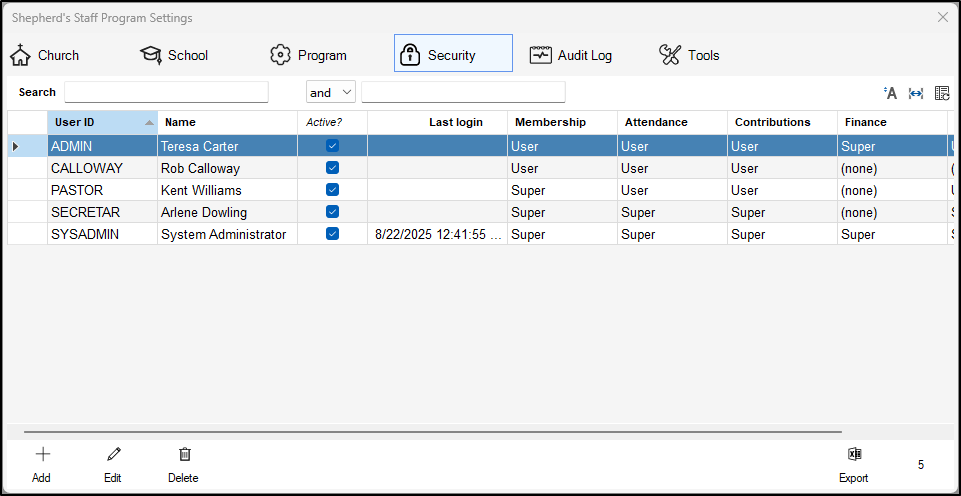
Task: Select the SYSADMIN user ID cell
Action: pos(102,234)
